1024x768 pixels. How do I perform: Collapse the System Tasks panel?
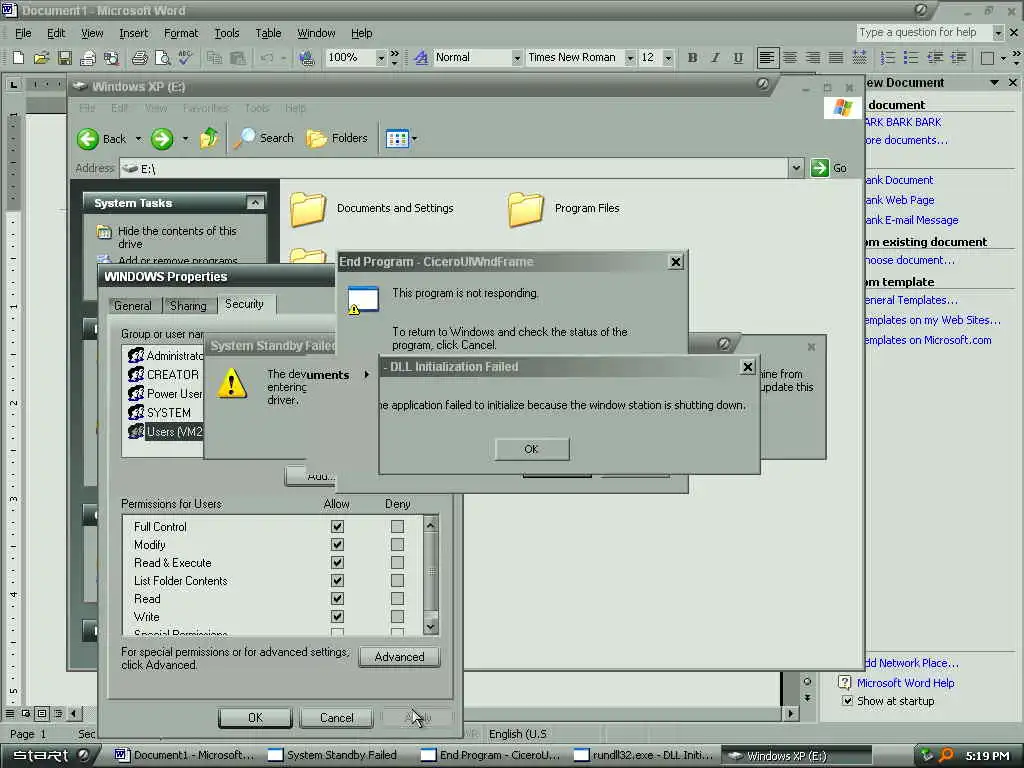(x=255, y=203)
